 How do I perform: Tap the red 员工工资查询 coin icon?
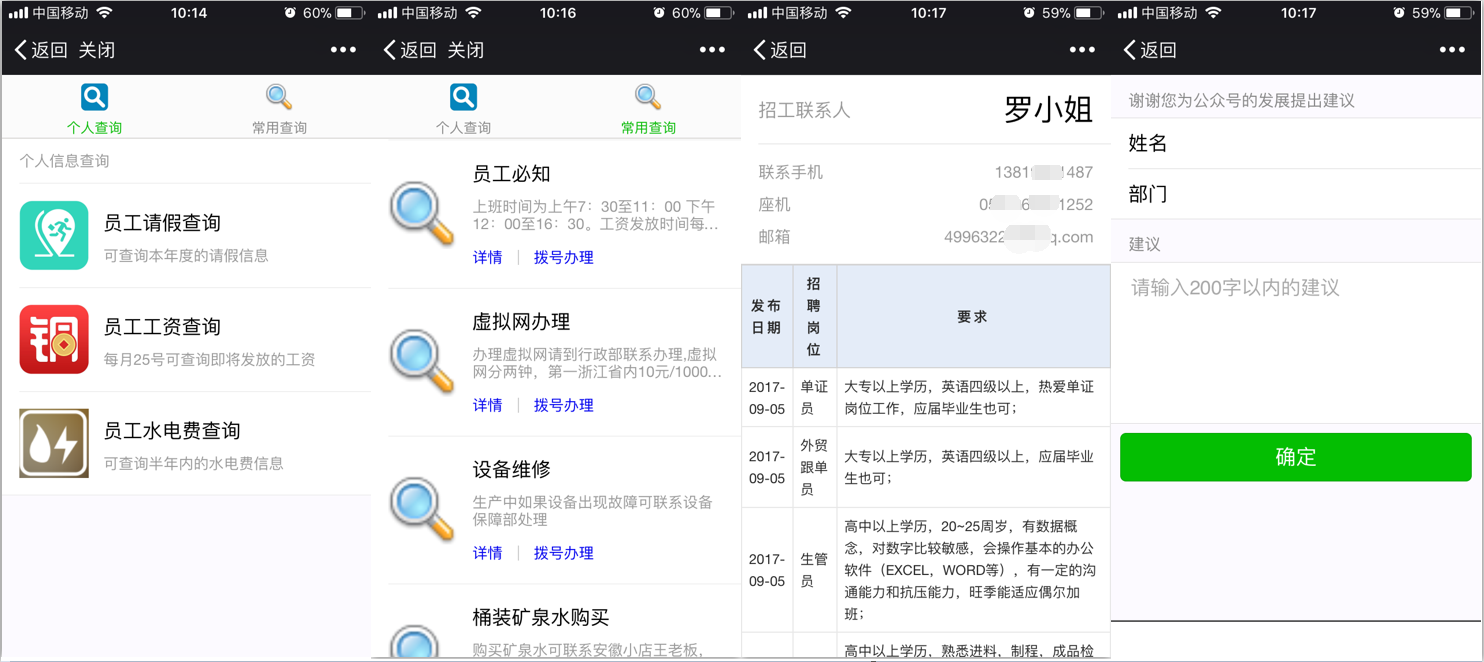tap(54, 339)
